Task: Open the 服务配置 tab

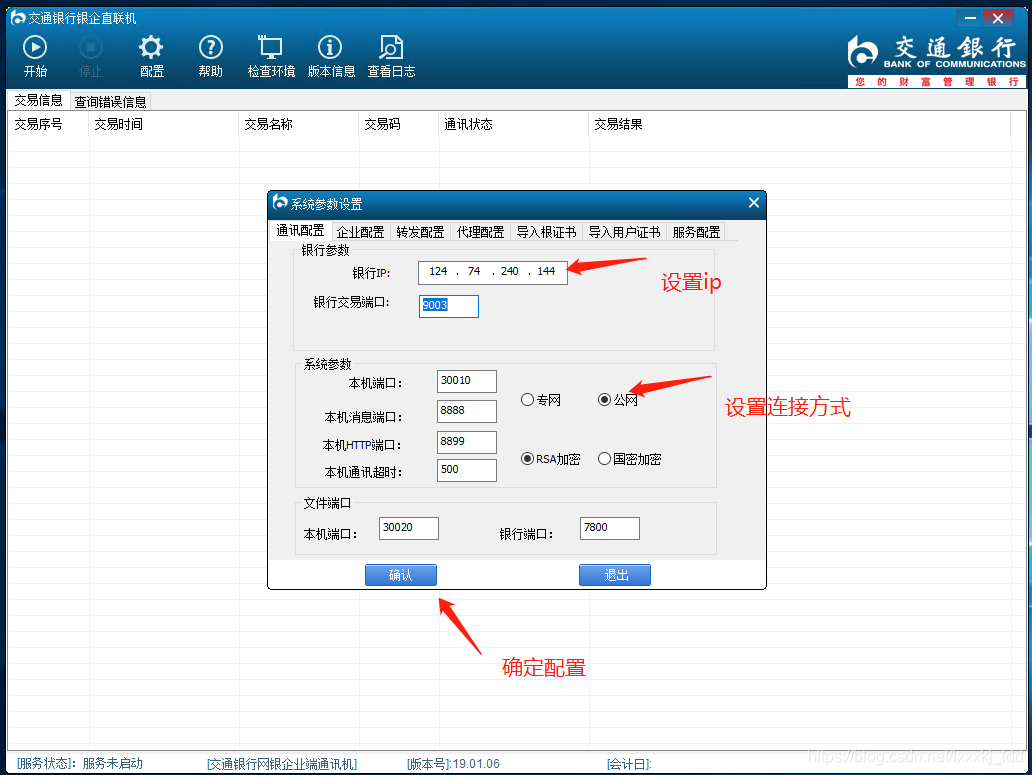Action: [696, 232]
